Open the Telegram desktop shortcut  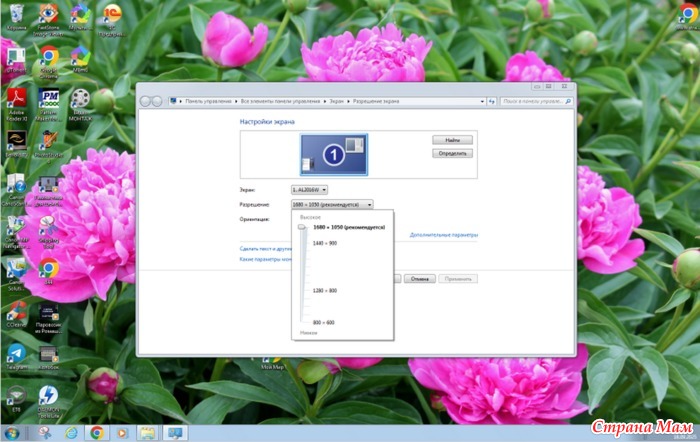pos(17,355)
